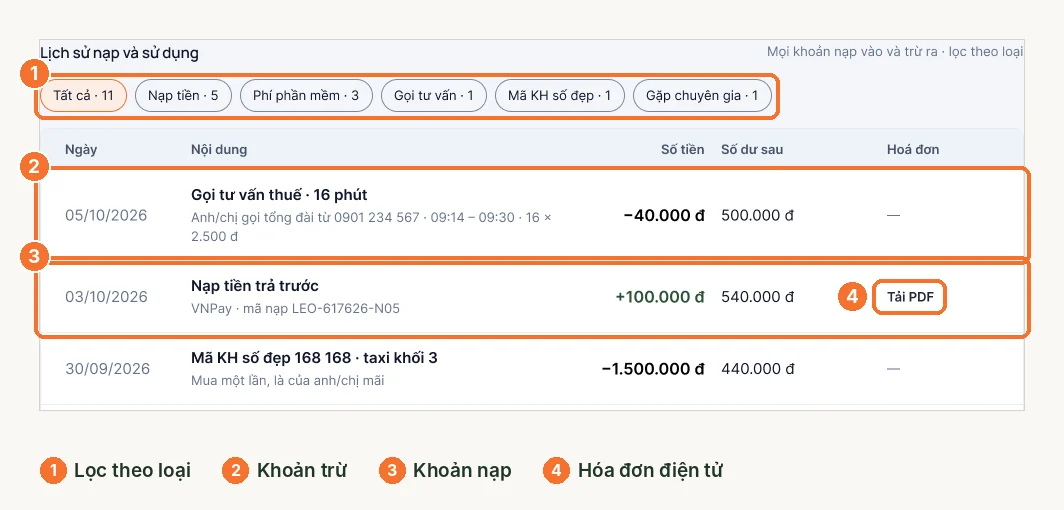Image resolution: width=1064 pixels, height=510 pixels.
Task: Click the date 30/09/2026
Action: [107, 369]
